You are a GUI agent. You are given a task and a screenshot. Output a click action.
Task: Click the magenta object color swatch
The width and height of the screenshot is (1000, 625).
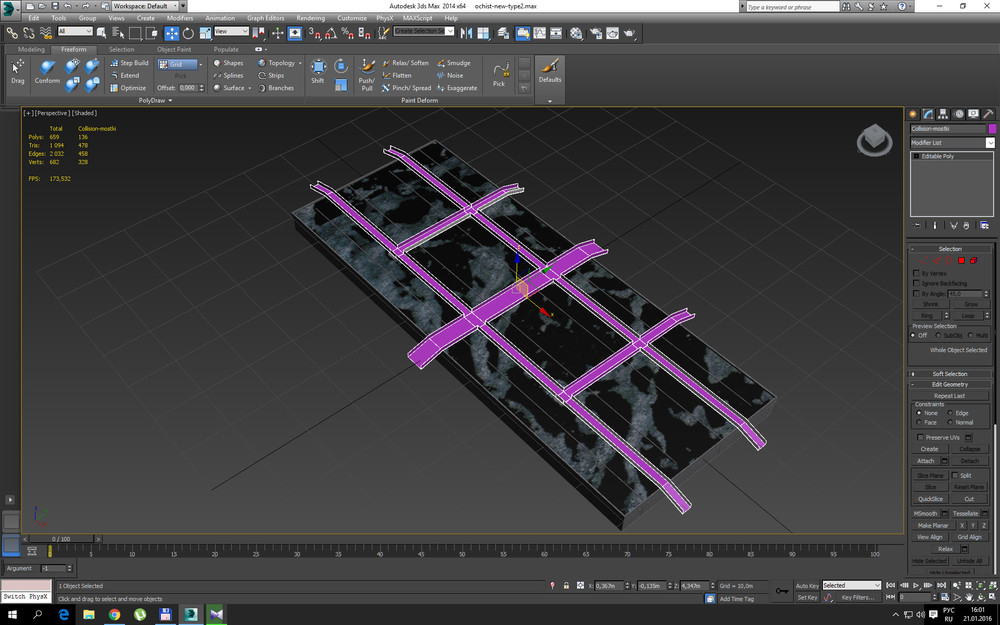[992, 129]
